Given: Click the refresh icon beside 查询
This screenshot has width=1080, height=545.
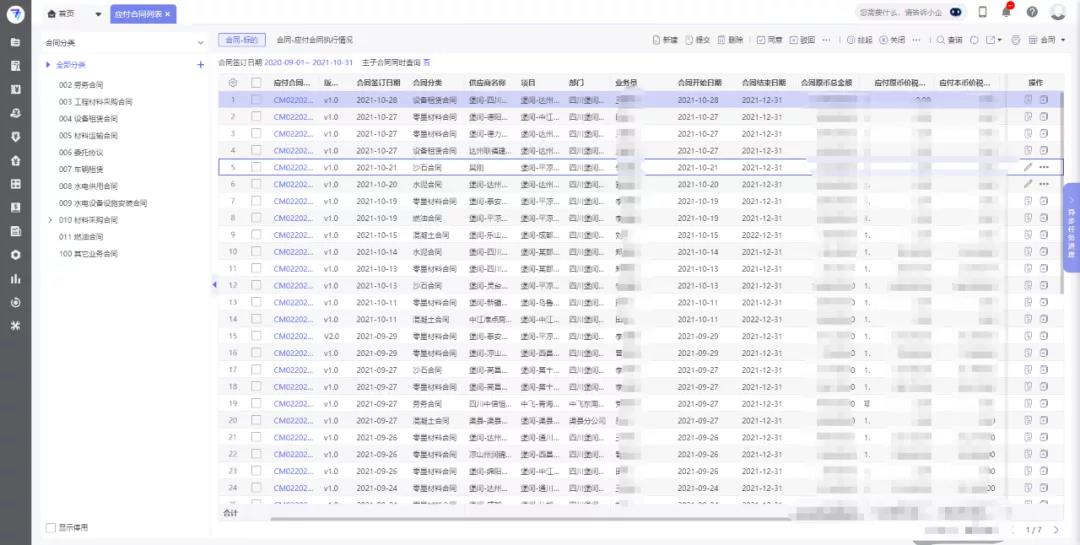Looking at the screenshot, I should pyautogui.click(x=972, y=40).
